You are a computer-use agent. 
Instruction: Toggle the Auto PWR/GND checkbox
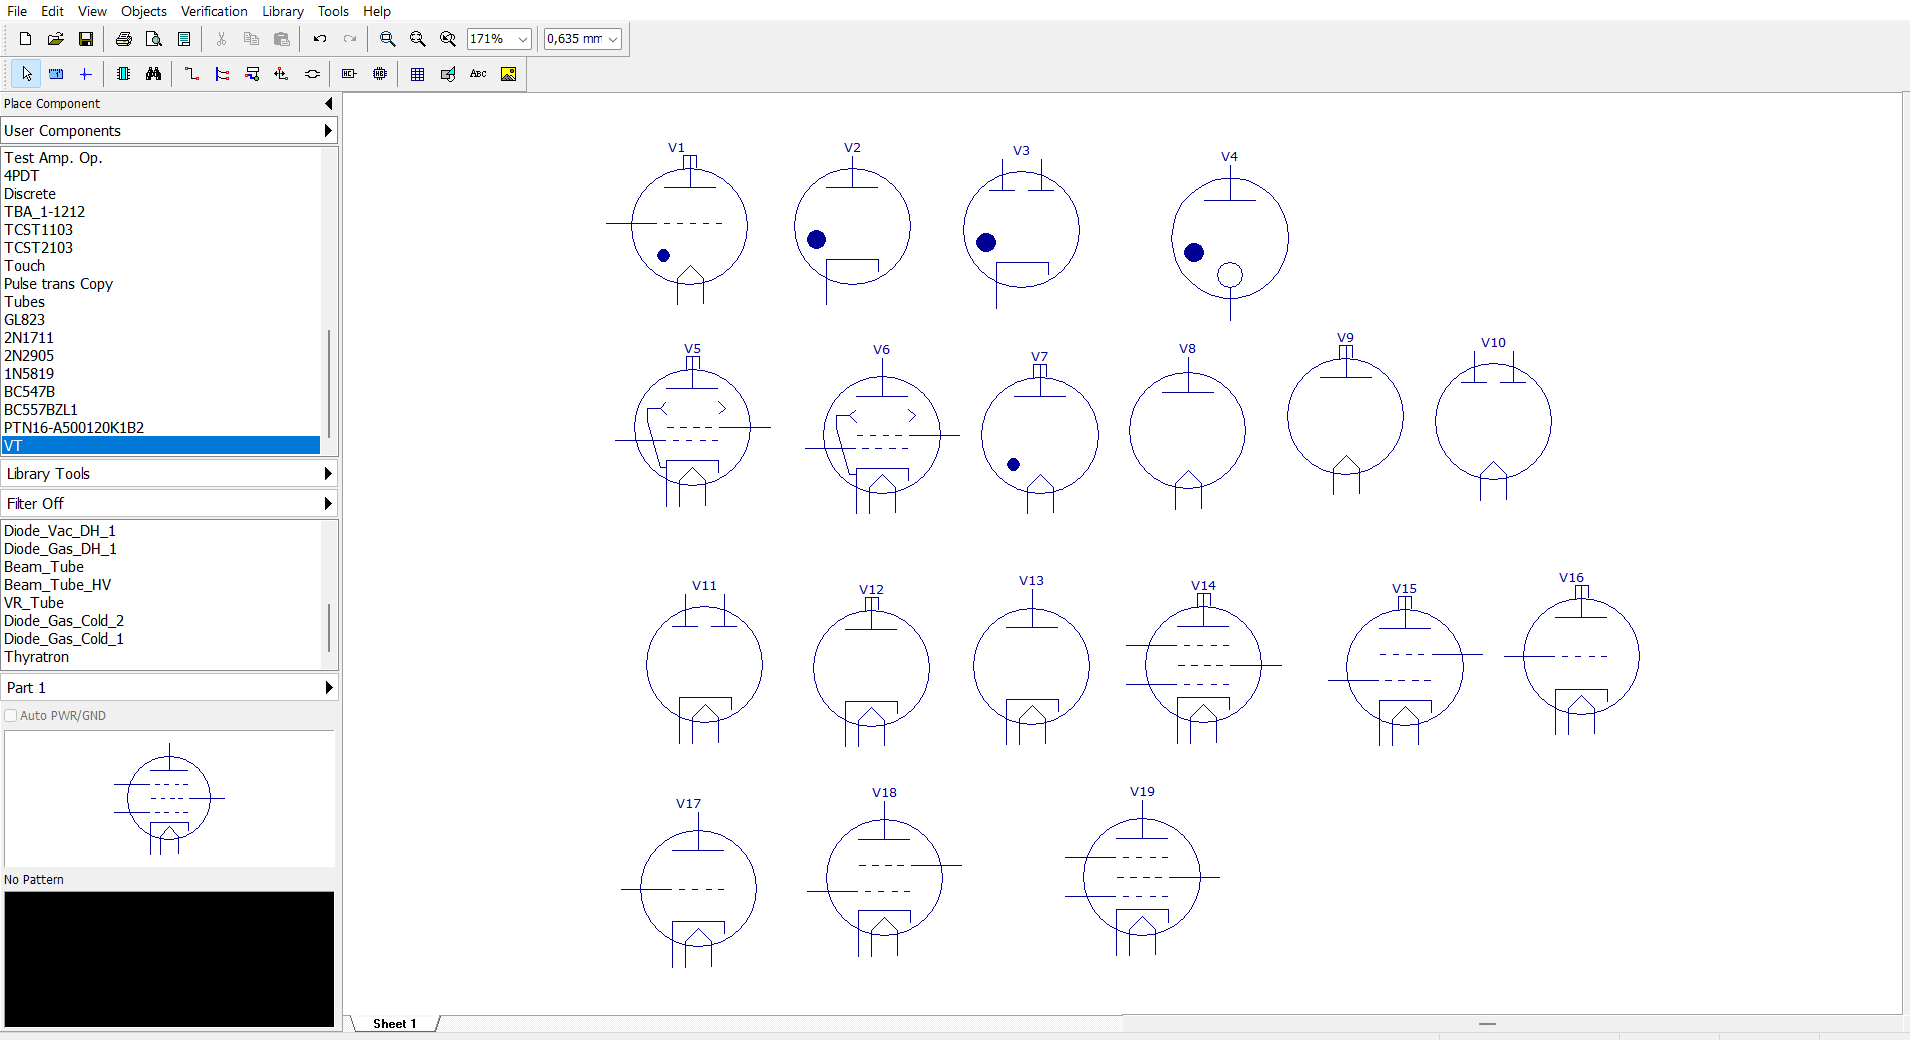(11, 716)
